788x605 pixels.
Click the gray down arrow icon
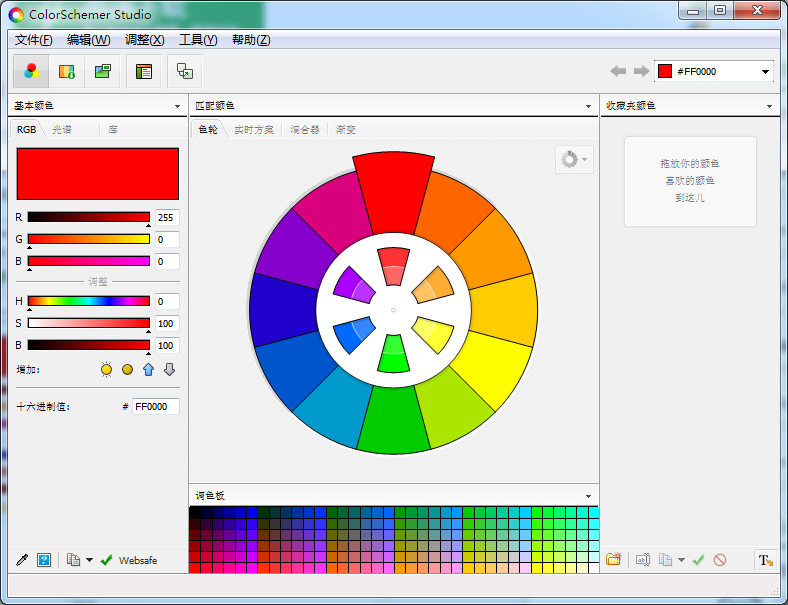[169, 369]
